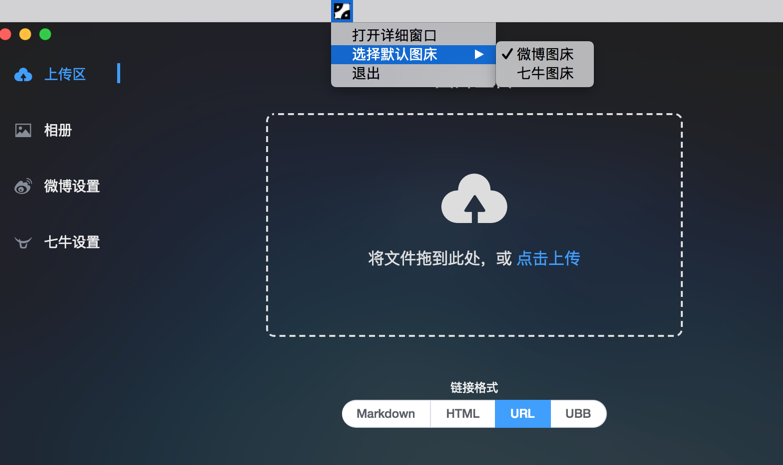Click the upload cloud icon in sidebar
The width and height of the screenshot is (783, 465).
pos(23,75)
